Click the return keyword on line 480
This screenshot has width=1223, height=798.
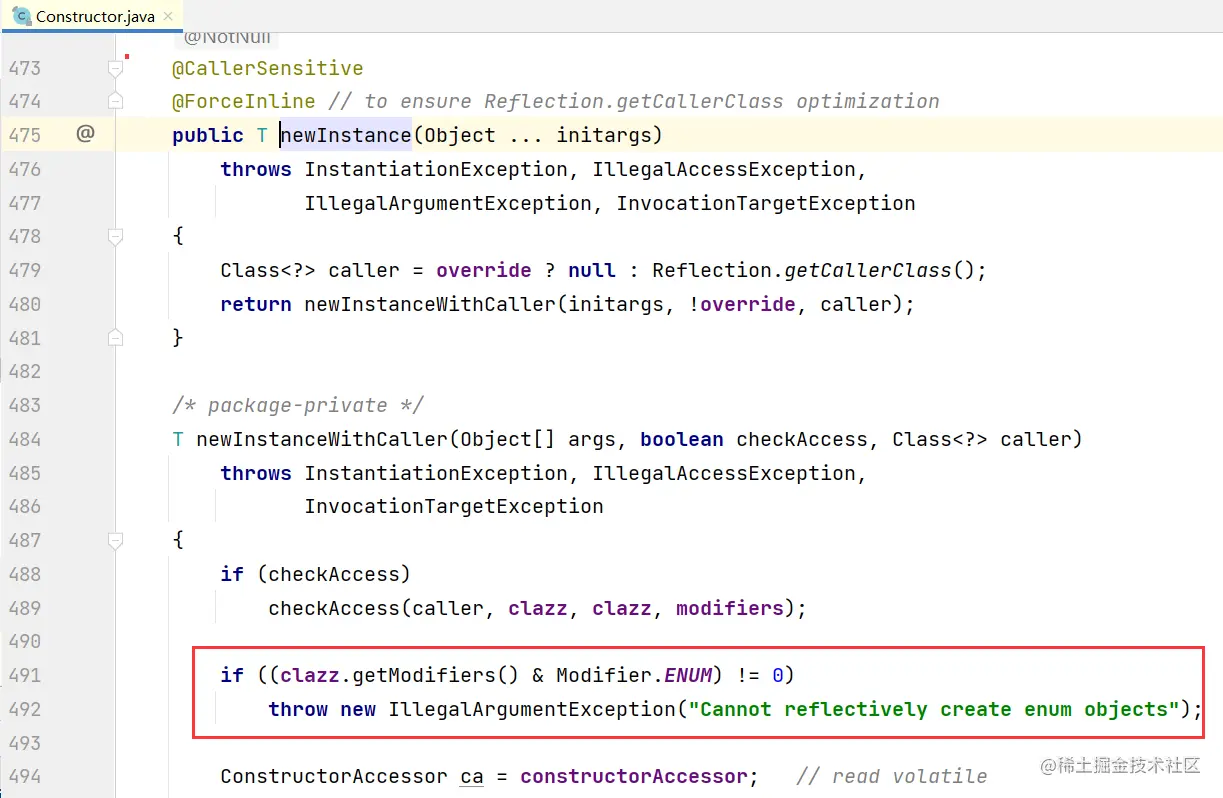point(256,304)
